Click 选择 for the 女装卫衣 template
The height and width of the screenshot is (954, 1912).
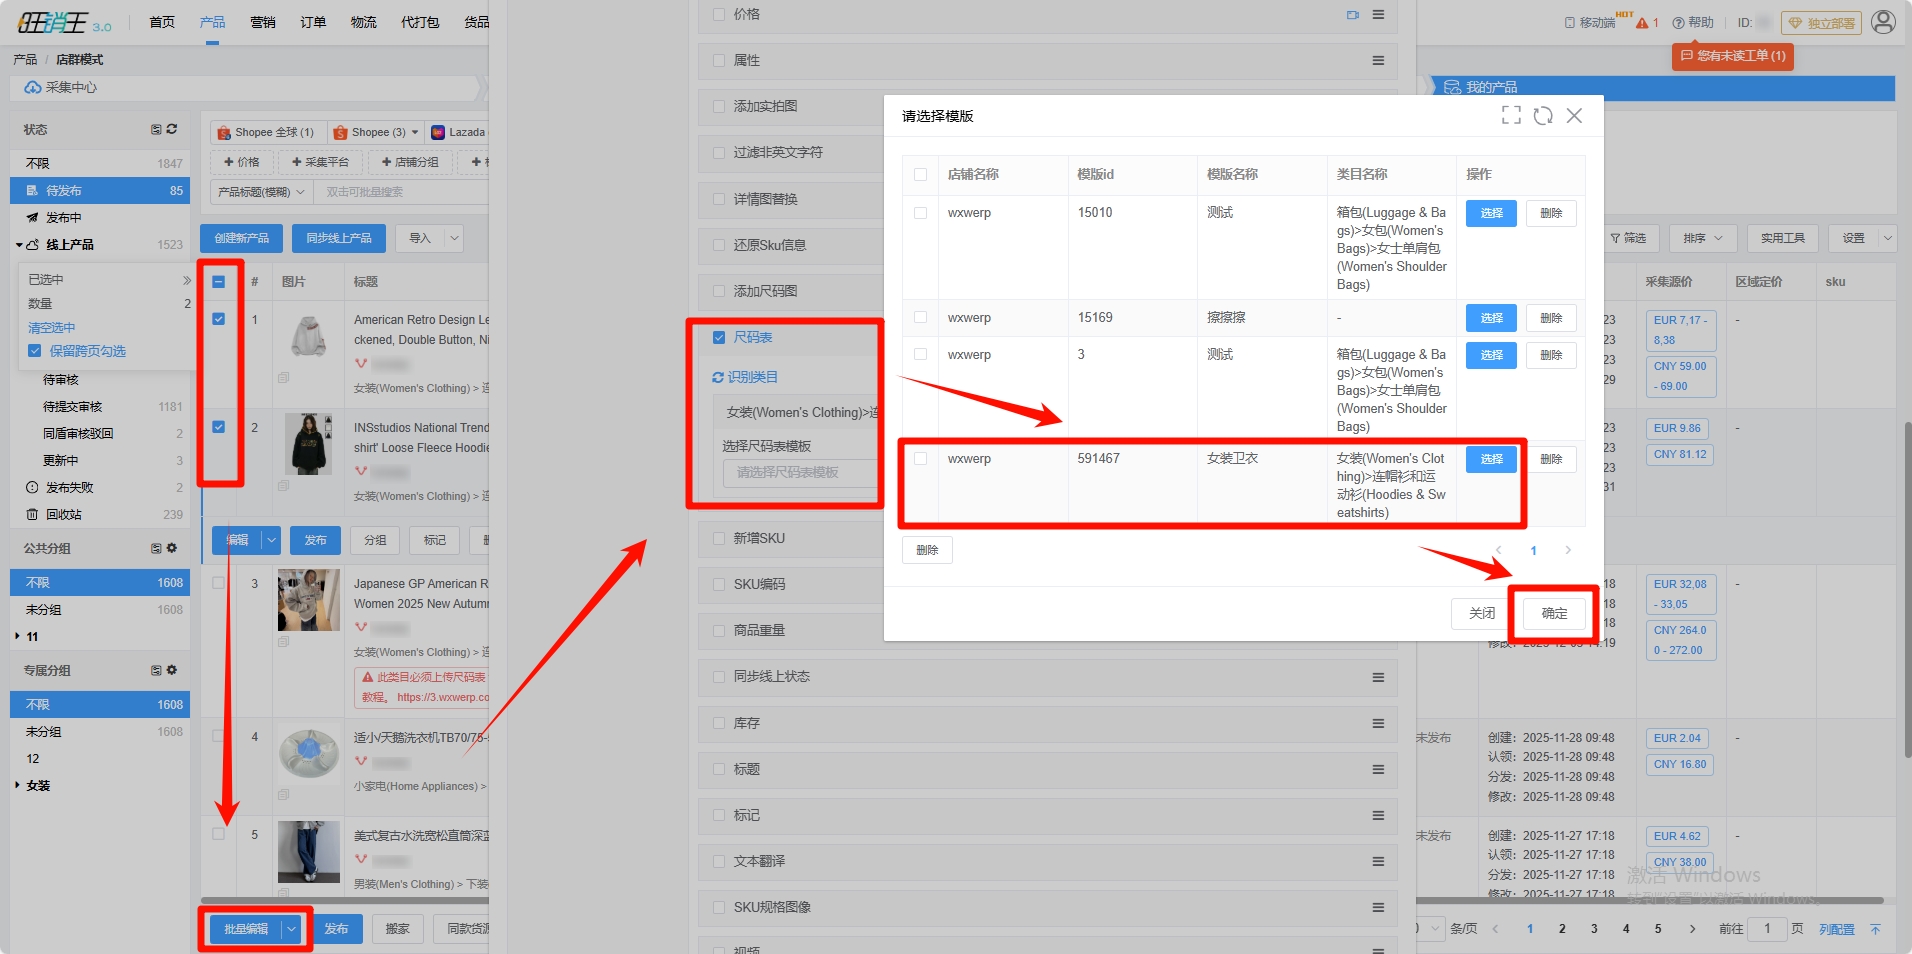(1490, 459)
